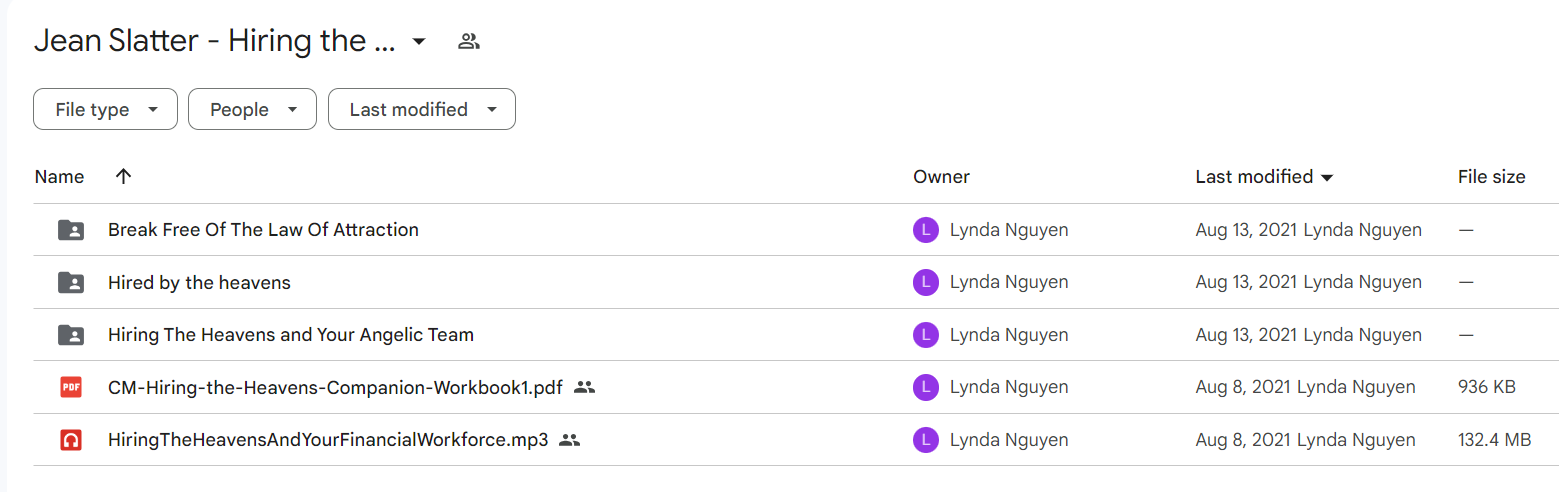Click Lynda Nguyen's purple avatar in the first row

click(x=926, y=230)
